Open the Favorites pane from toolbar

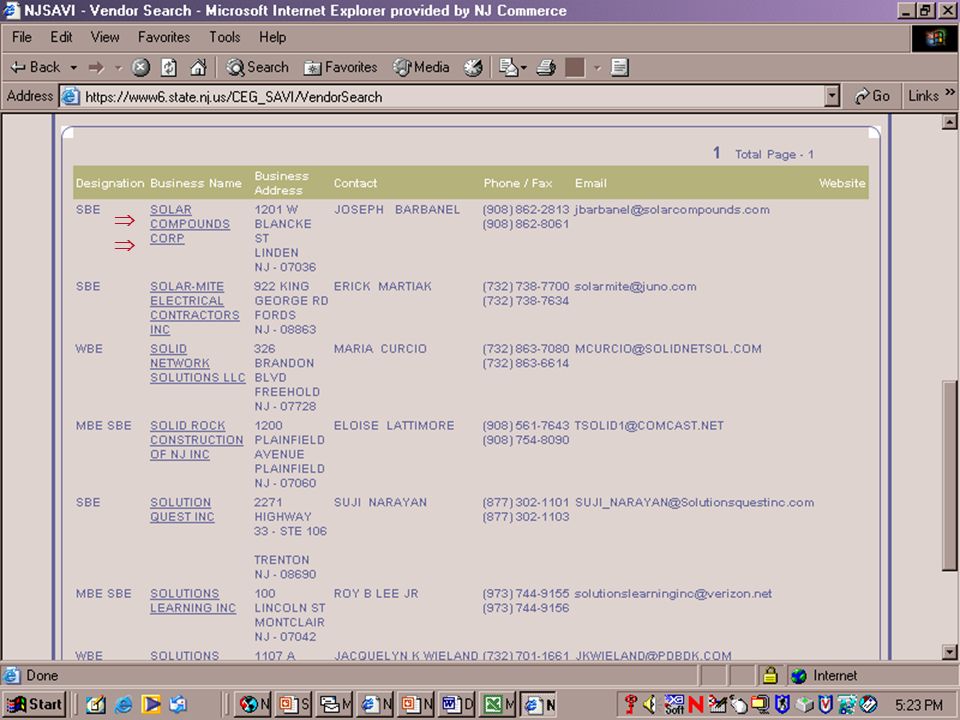pos(340,67)
